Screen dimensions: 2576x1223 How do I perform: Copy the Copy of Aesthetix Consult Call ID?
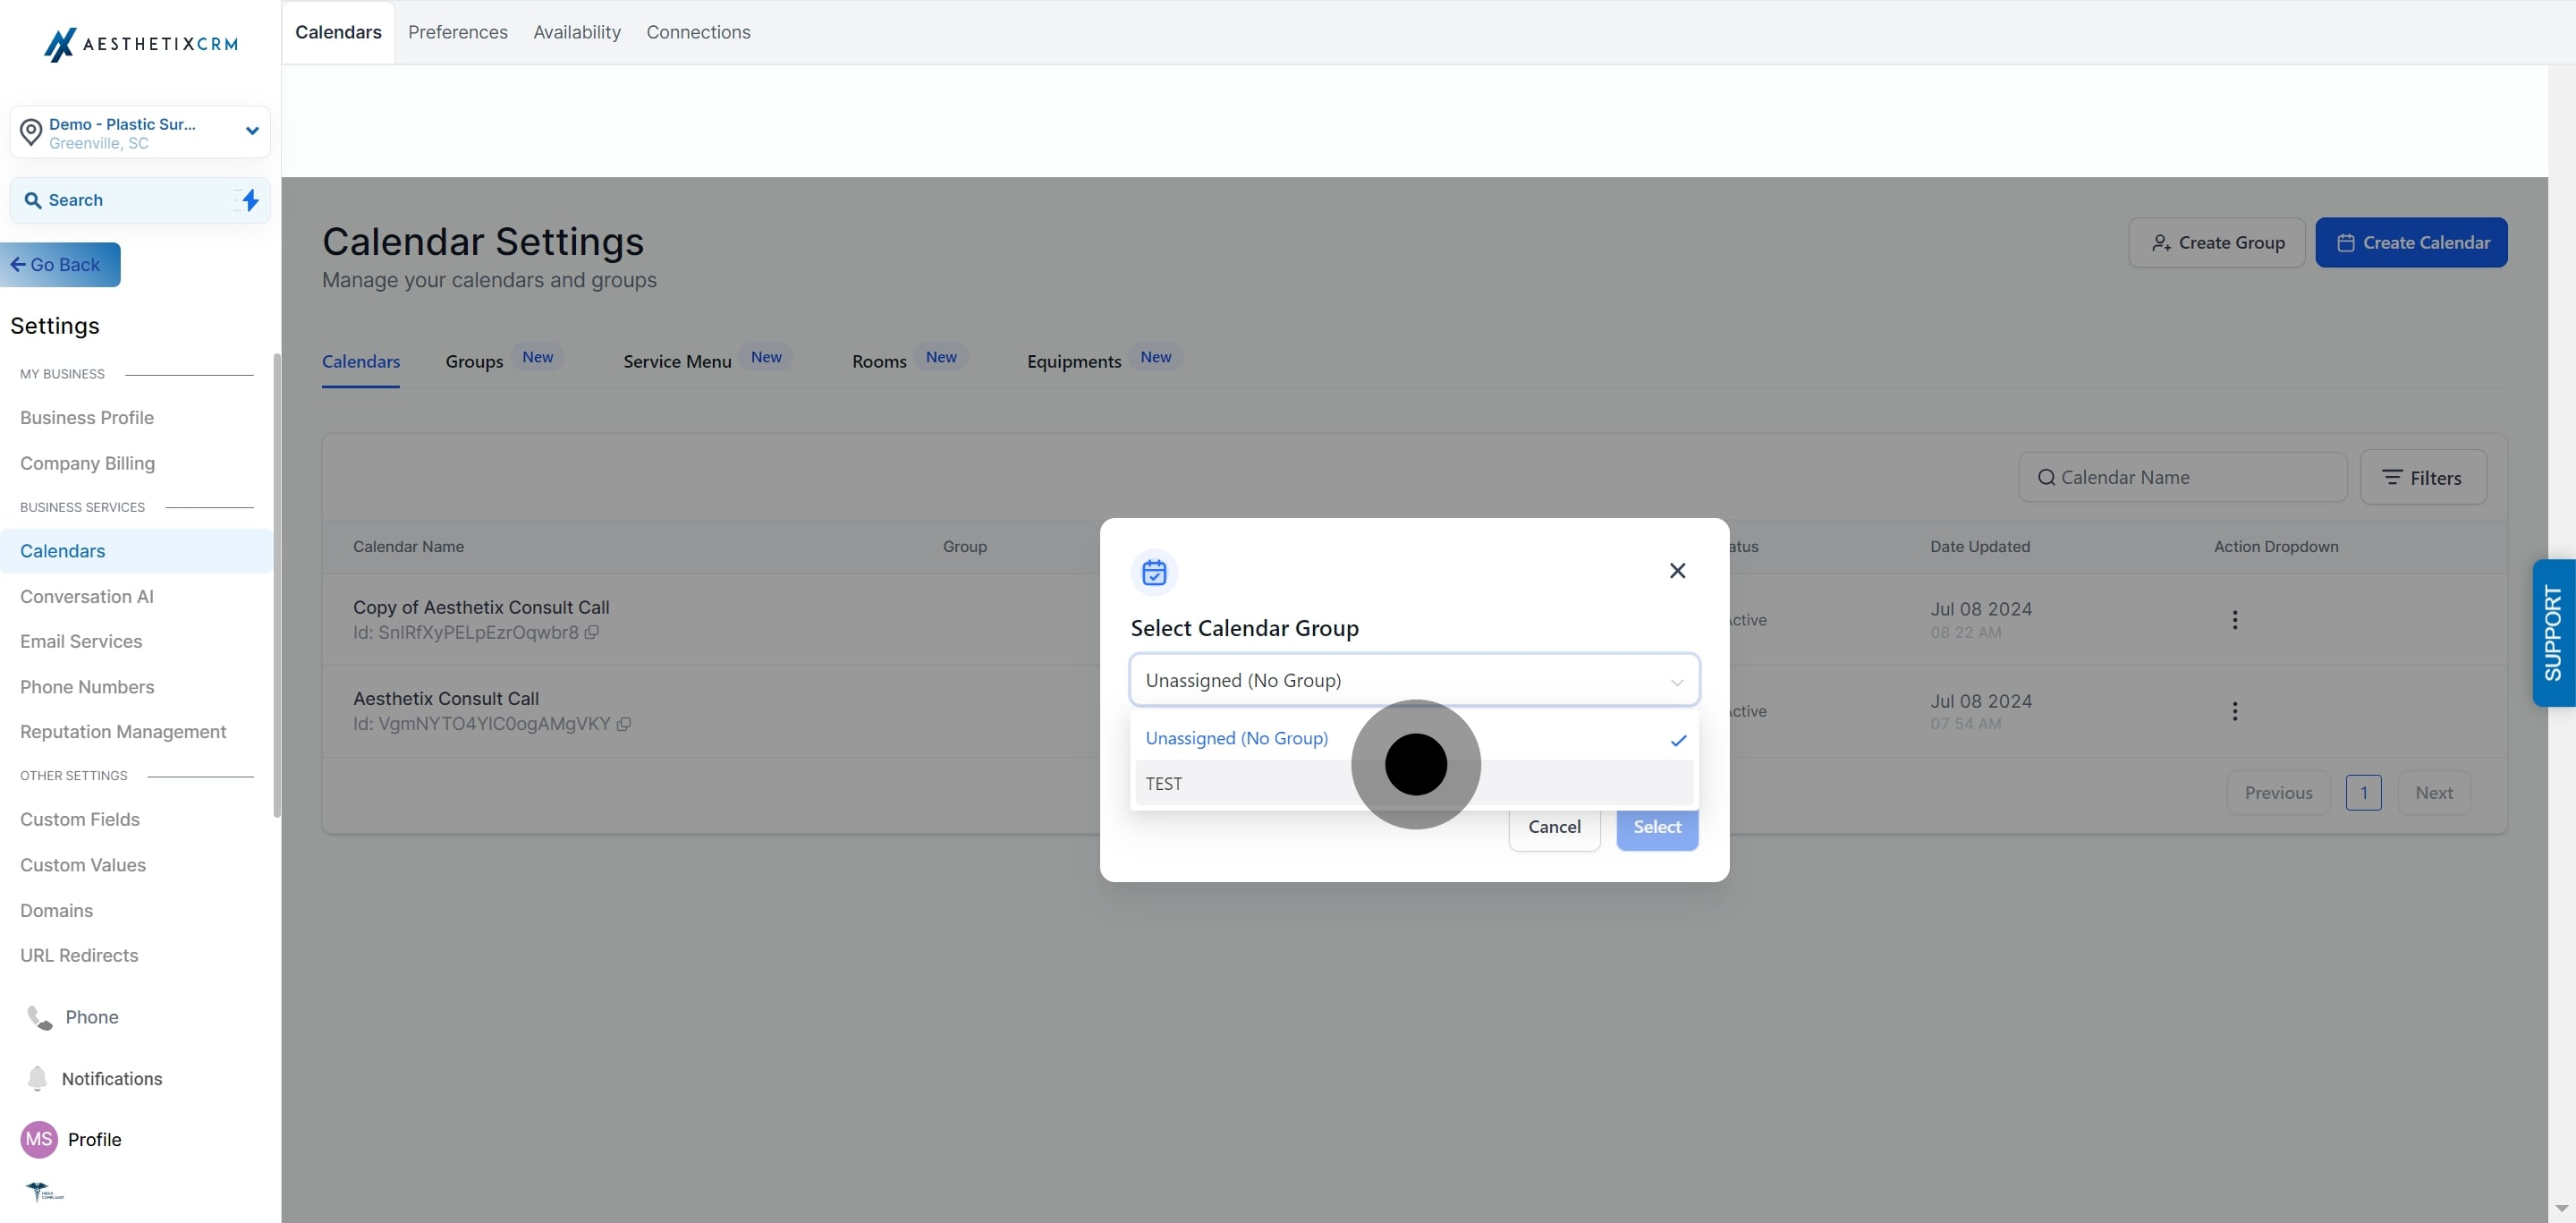[592, 632]
